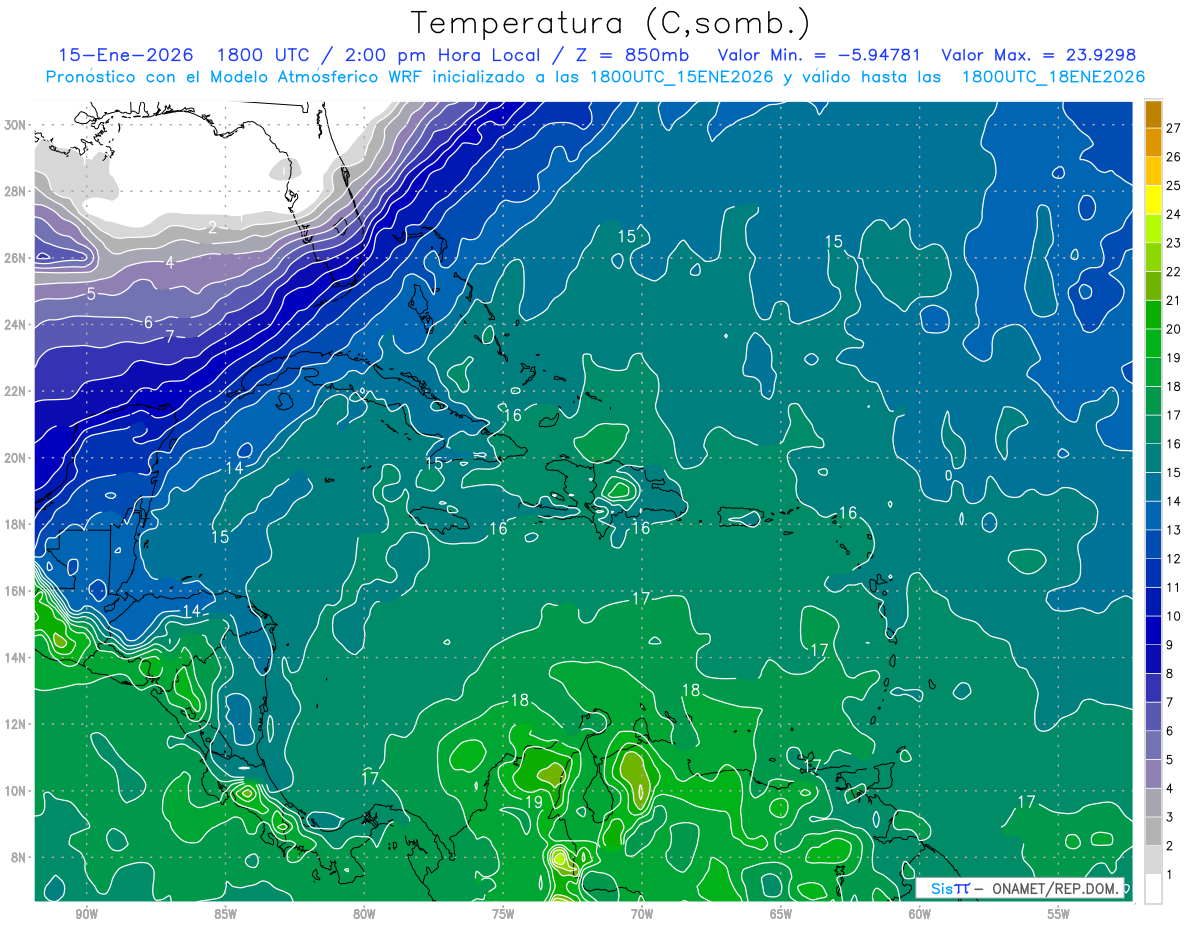Click the WRF model forecast description line

point(595,77)
